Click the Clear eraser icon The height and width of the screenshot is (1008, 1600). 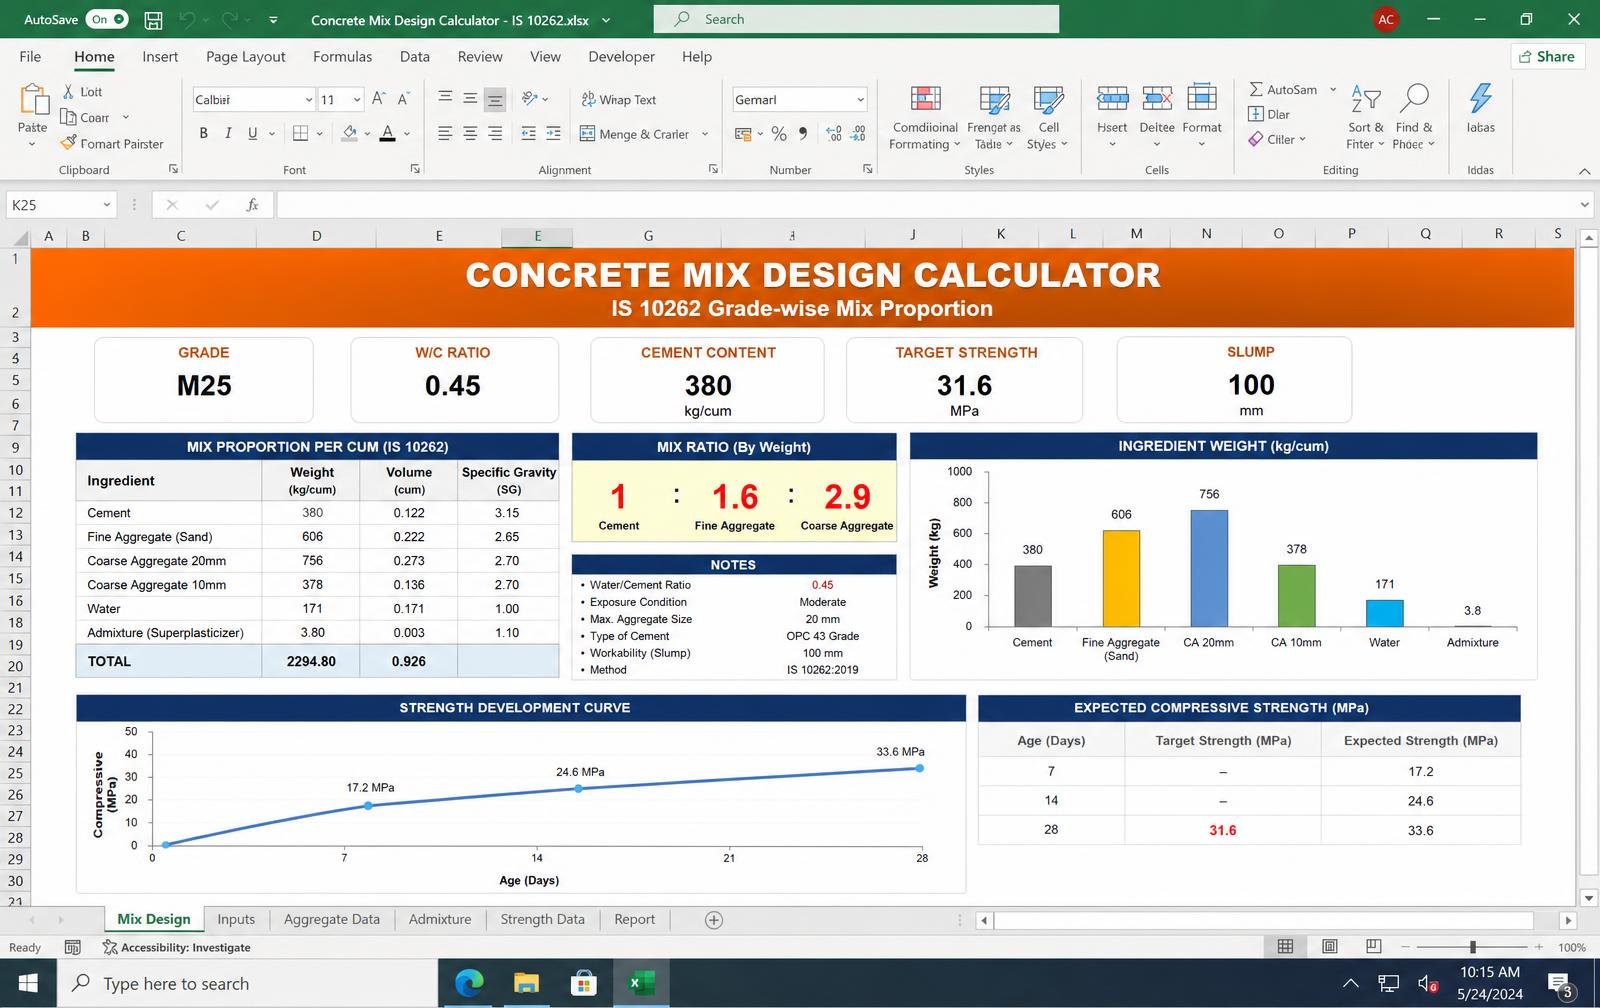click(1256, 139)
